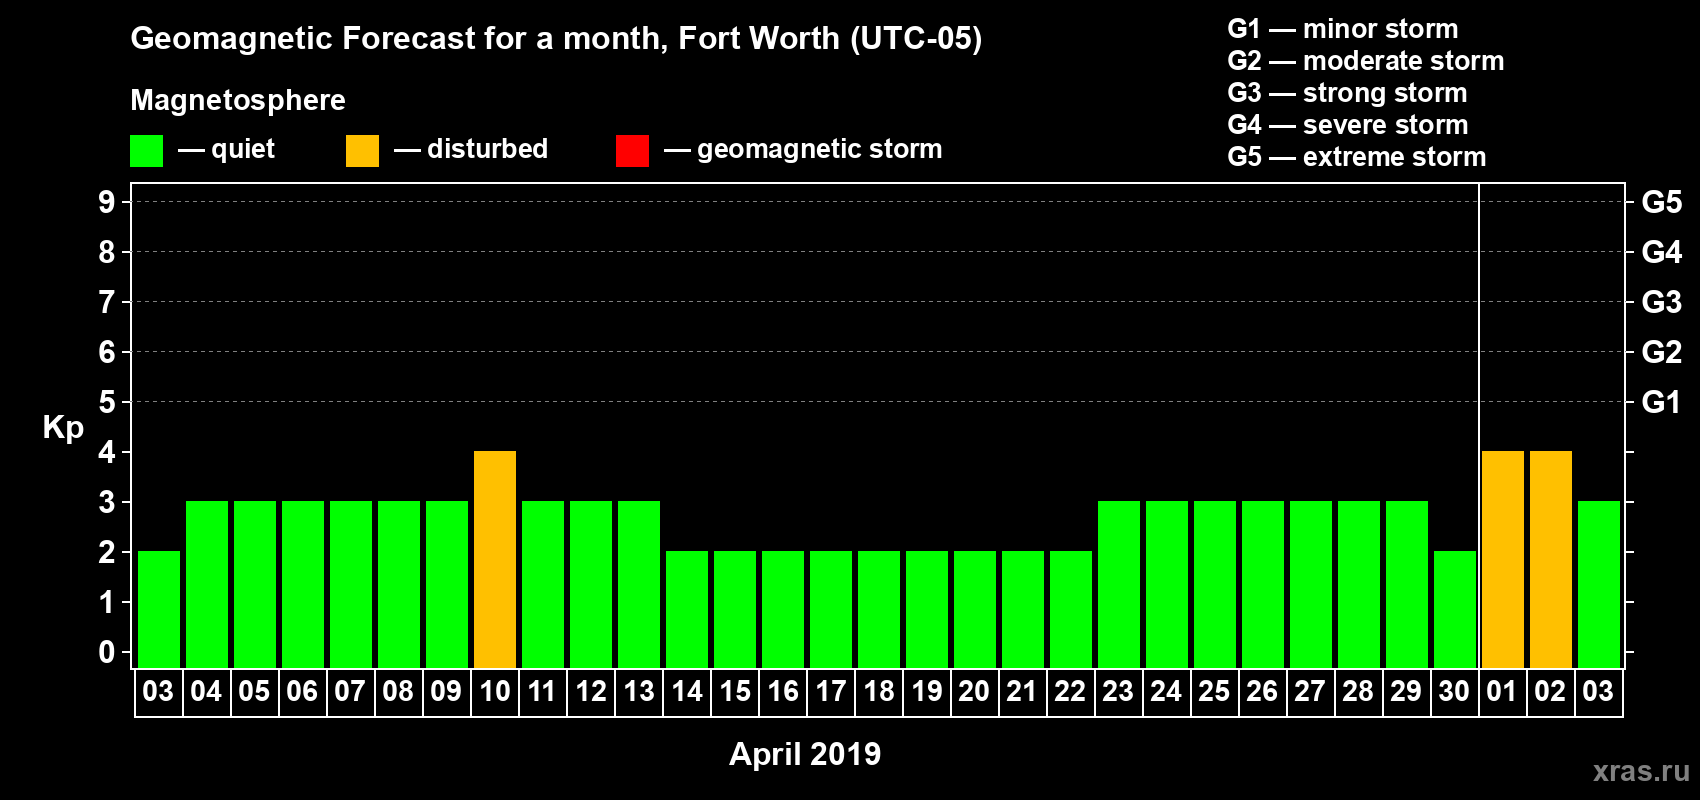Click the date label 12

click(590, 692)
